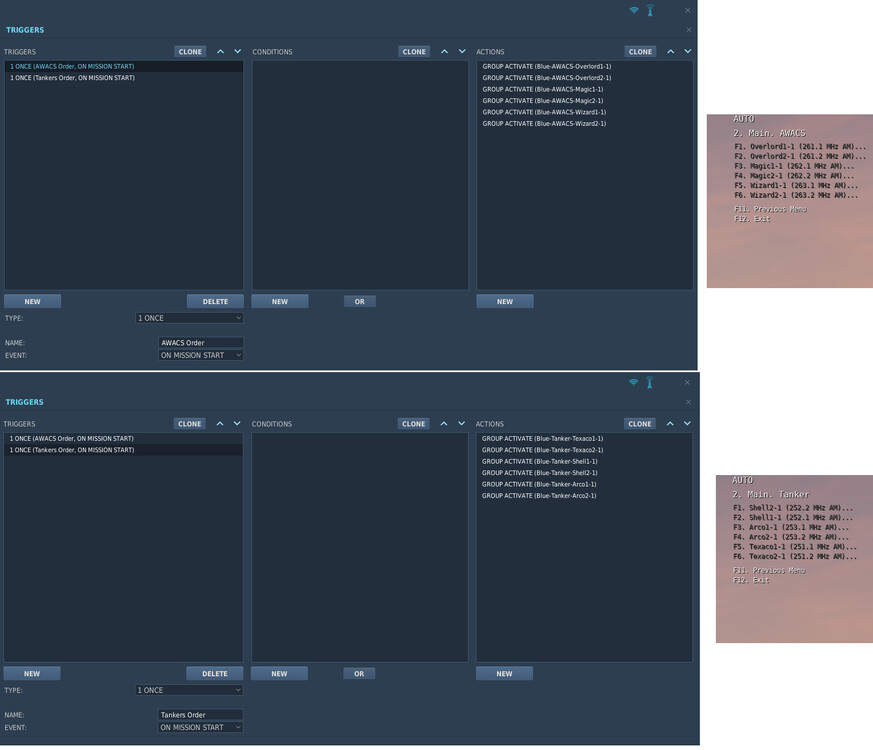The height and width of the screenshot is (750, 873).
Task: Click NEW under the Triggers list
Action: coord(32,300)
